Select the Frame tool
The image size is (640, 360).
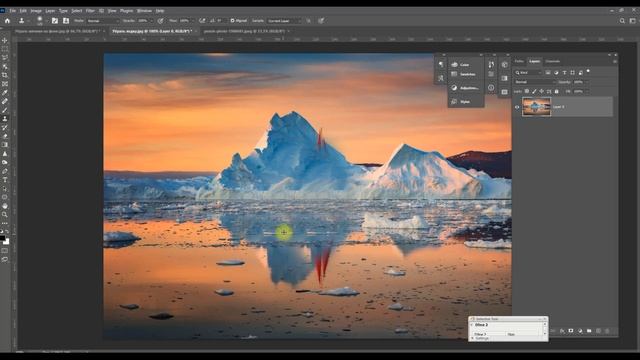pyautogui.click(x=5, y=84)
